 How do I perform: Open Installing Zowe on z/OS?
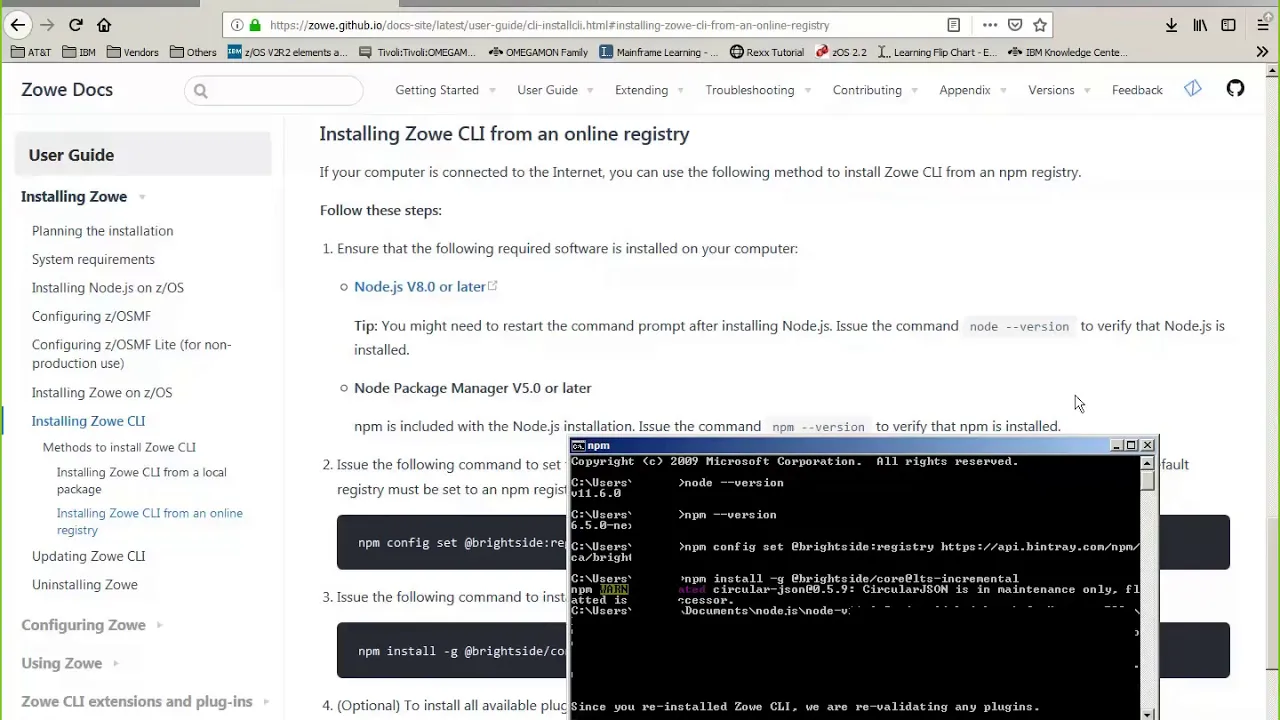coord(102,393)
